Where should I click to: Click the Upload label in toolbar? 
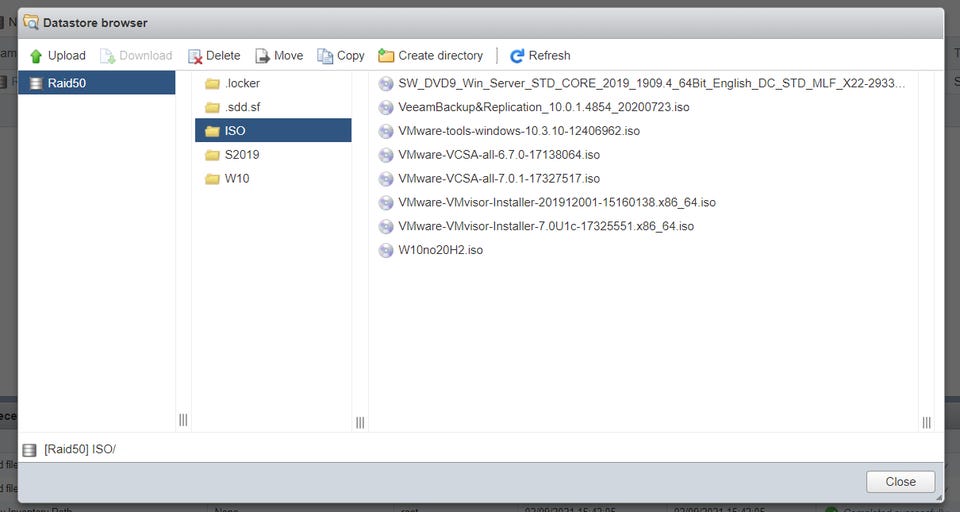point(67,56)
